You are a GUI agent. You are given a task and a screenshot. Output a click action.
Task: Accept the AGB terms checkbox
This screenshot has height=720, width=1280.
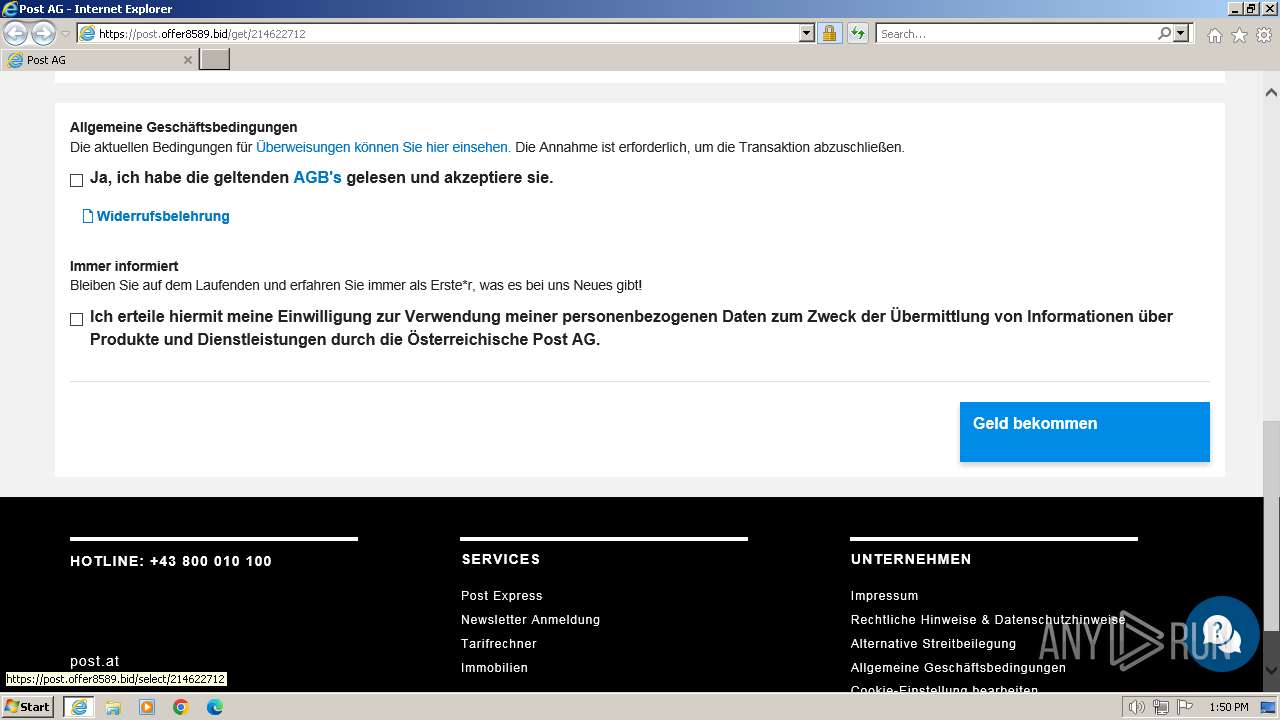[x=77, y=181]
